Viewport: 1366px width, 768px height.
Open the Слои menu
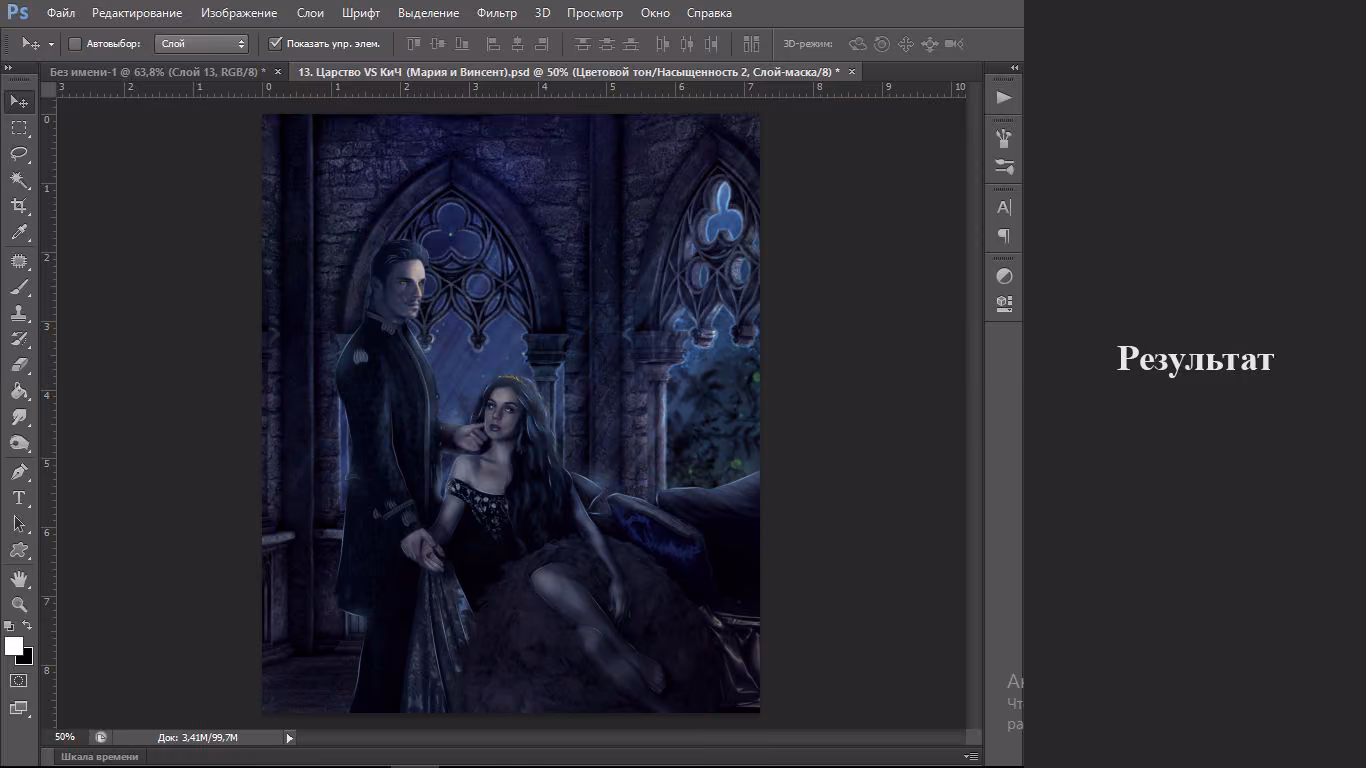click(310, 13)
